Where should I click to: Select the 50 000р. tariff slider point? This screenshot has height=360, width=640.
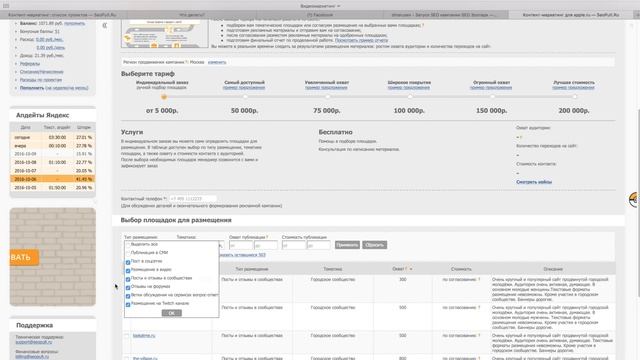(x=245, y=97)
